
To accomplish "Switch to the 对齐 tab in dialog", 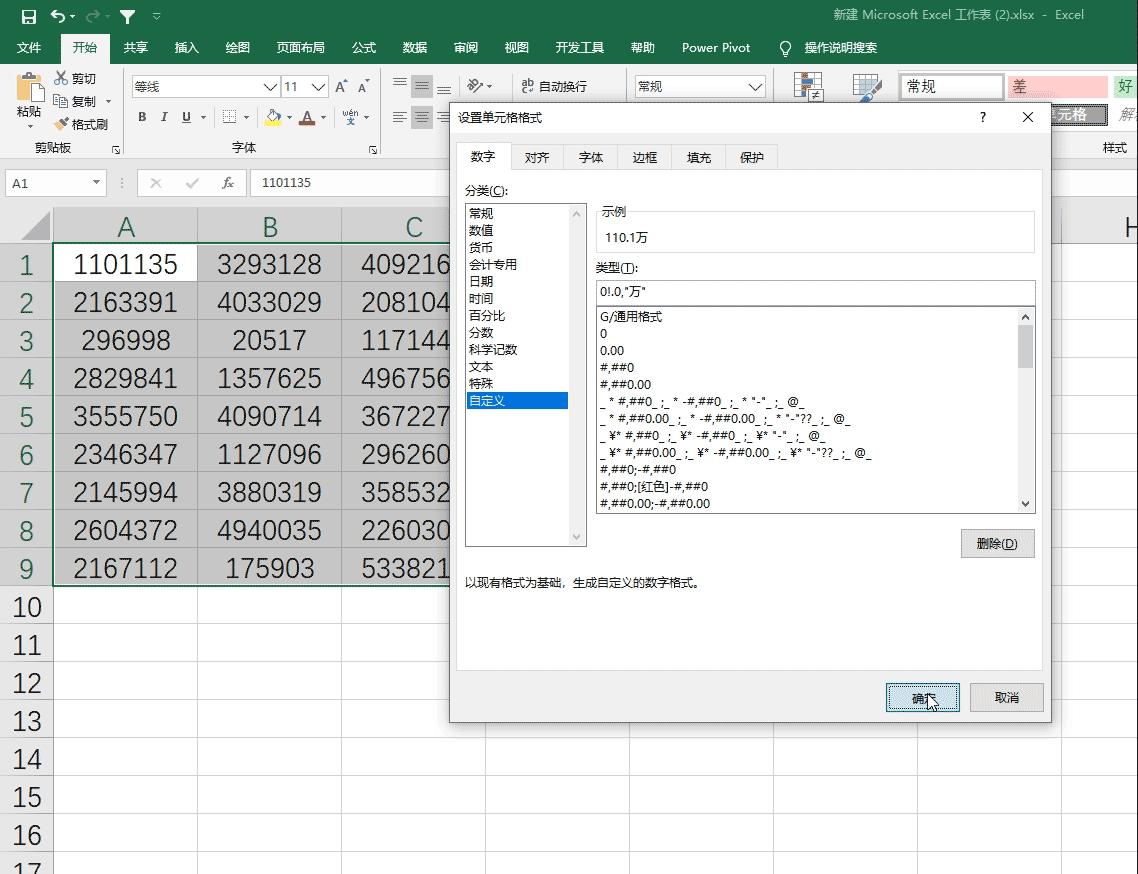I will pyautogui.click(x=537, y=157).
